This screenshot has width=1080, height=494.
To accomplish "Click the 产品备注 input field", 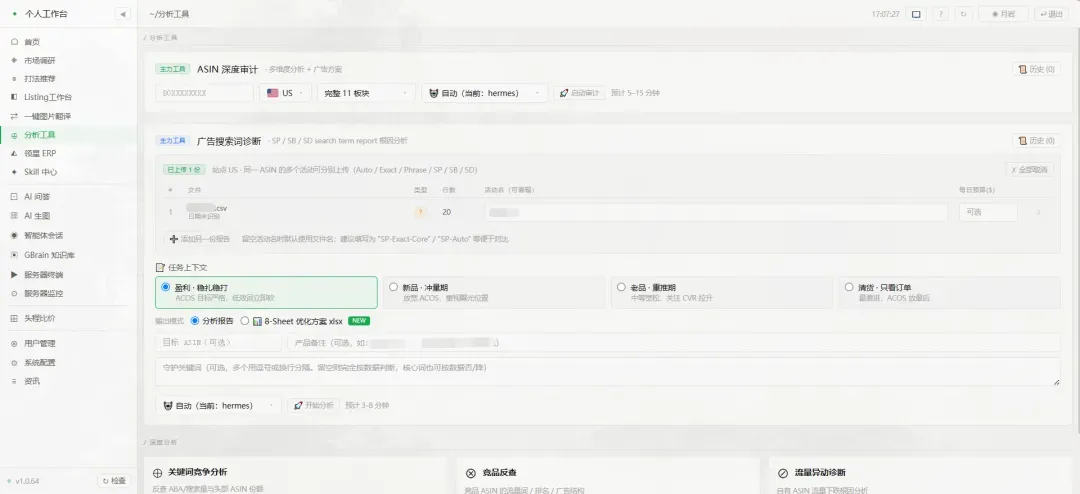I will click(x=674, y=342).
